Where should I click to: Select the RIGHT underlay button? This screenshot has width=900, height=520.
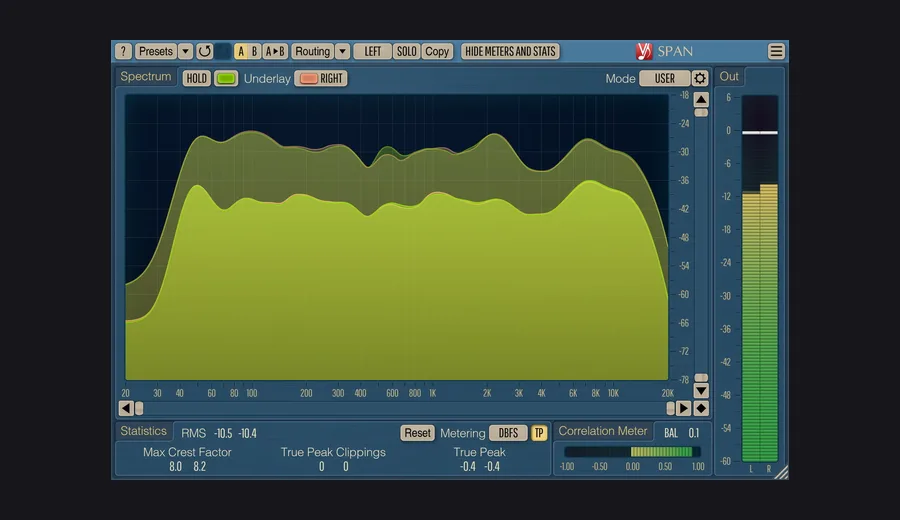coord(321,78)
